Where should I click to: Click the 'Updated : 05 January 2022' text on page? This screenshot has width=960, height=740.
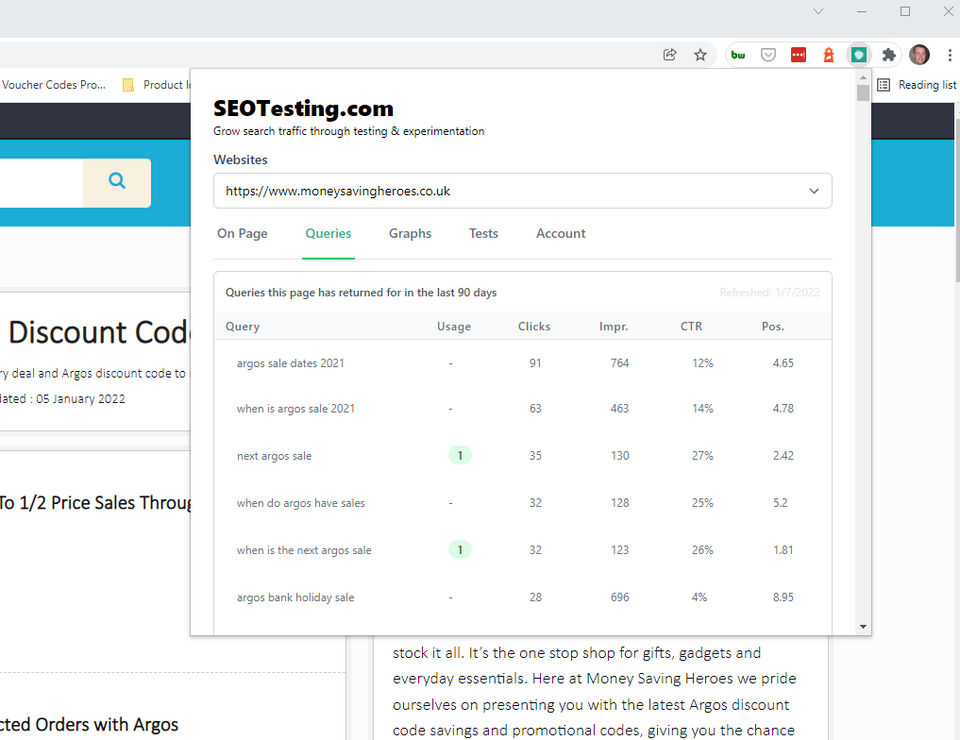62,398
